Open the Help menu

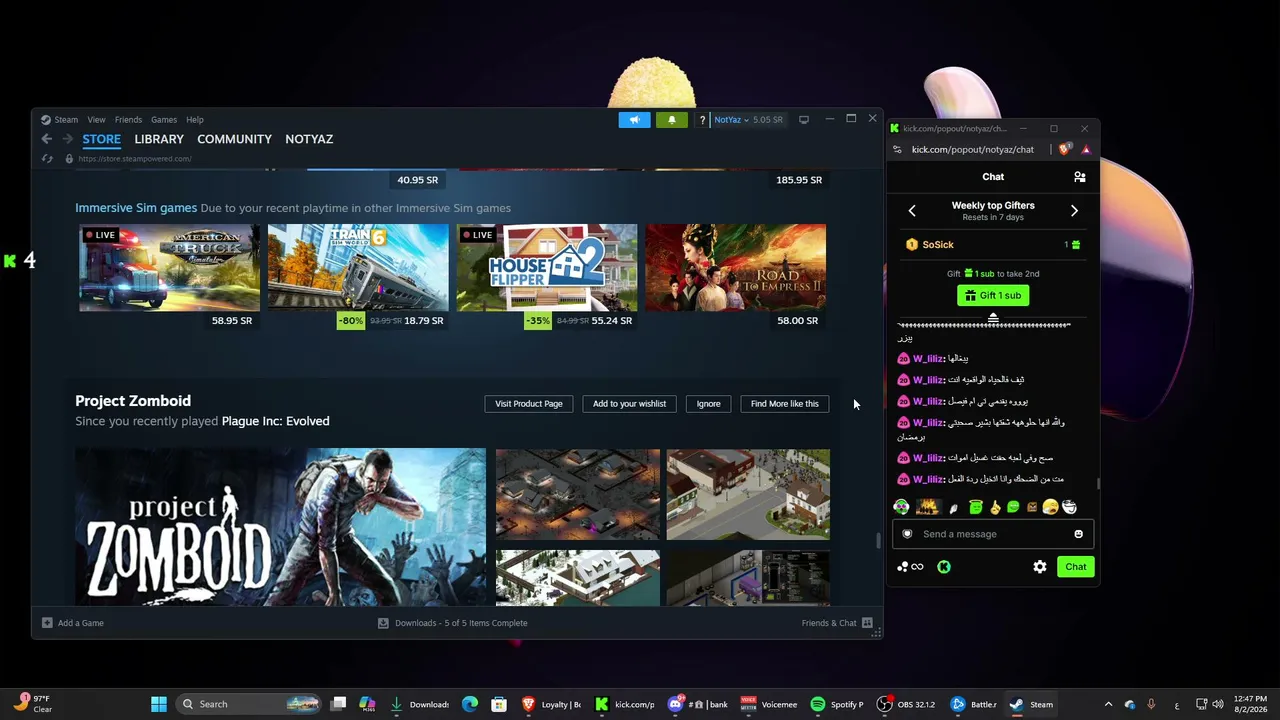pos(195,120)
